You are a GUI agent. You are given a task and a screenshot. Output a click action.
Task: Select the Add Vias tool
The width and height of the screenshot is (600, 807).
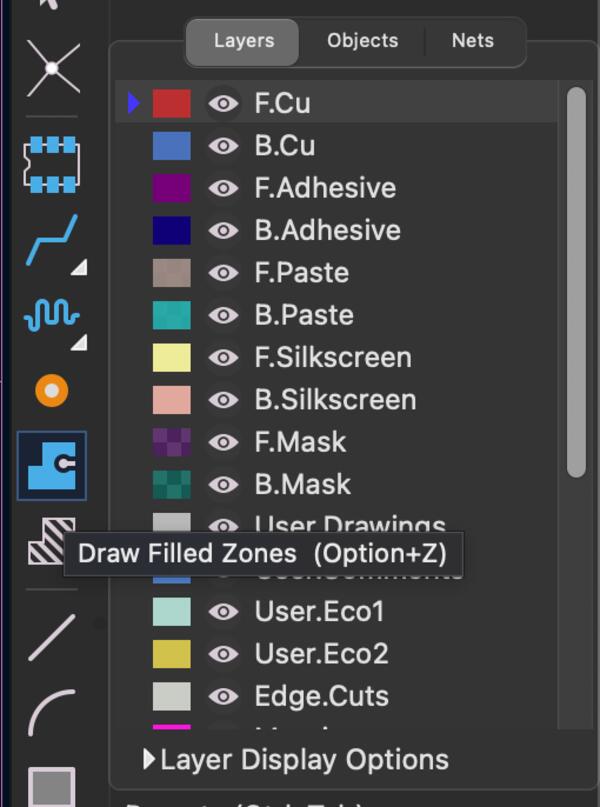tap(51, 390)
